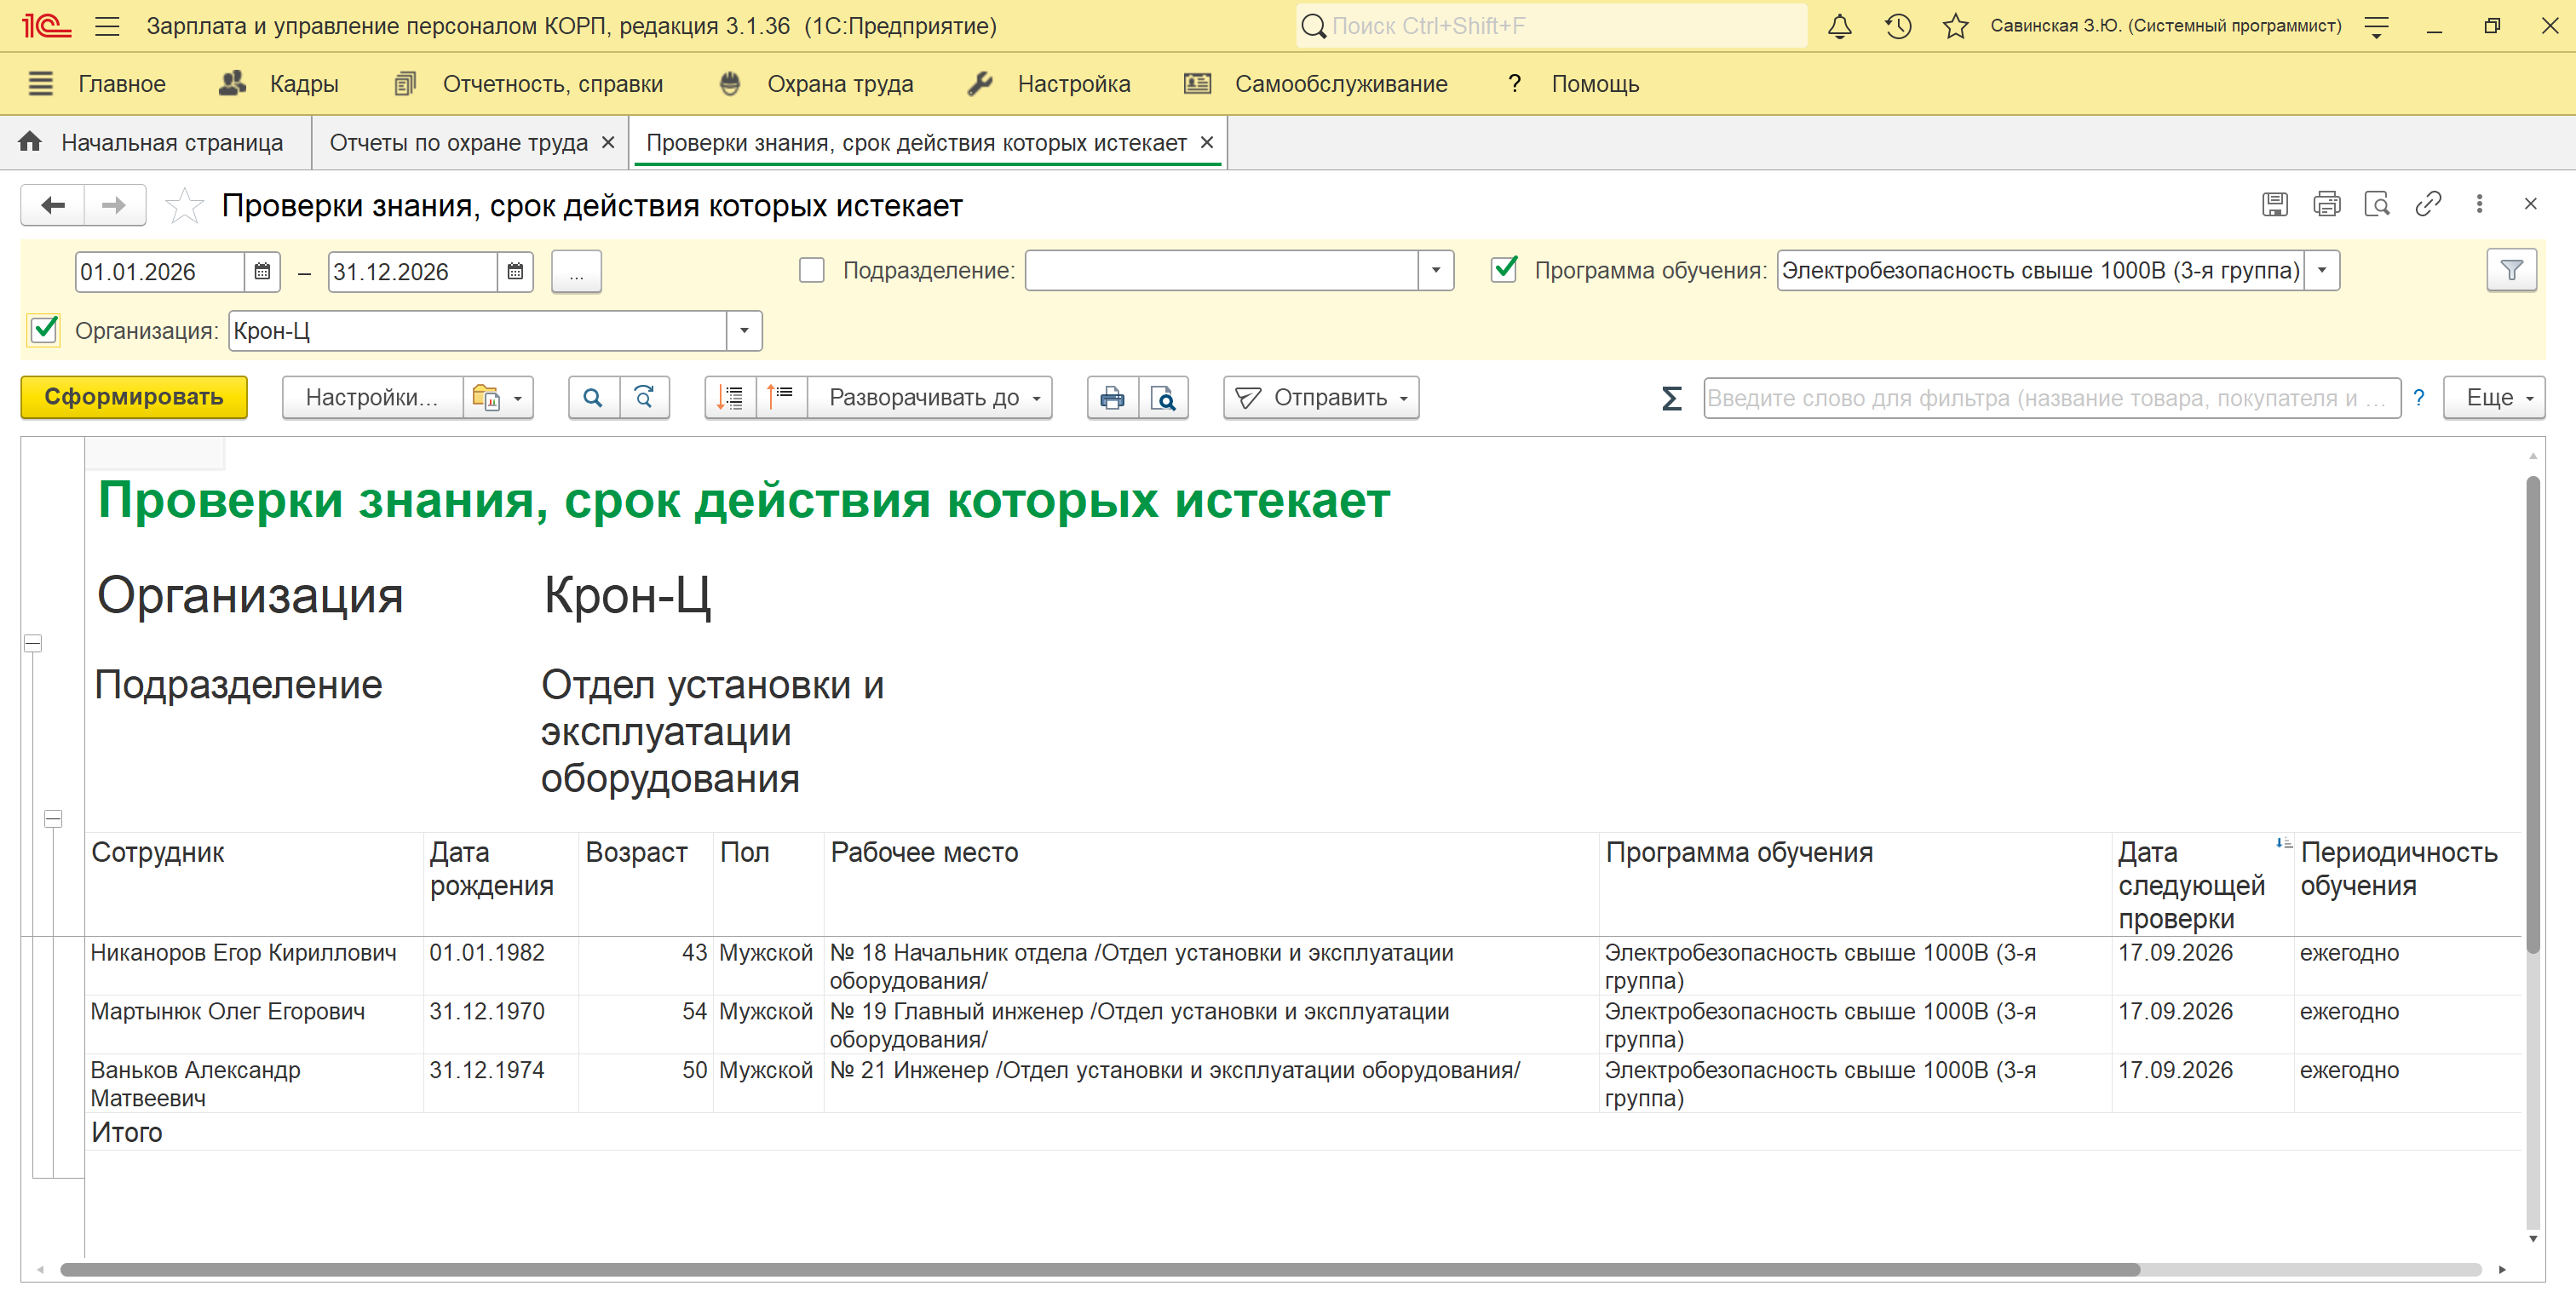Uncheck the Программа обучения checkbox
This screenshot has width=2576, height=1303.
tap(1504, 270)
